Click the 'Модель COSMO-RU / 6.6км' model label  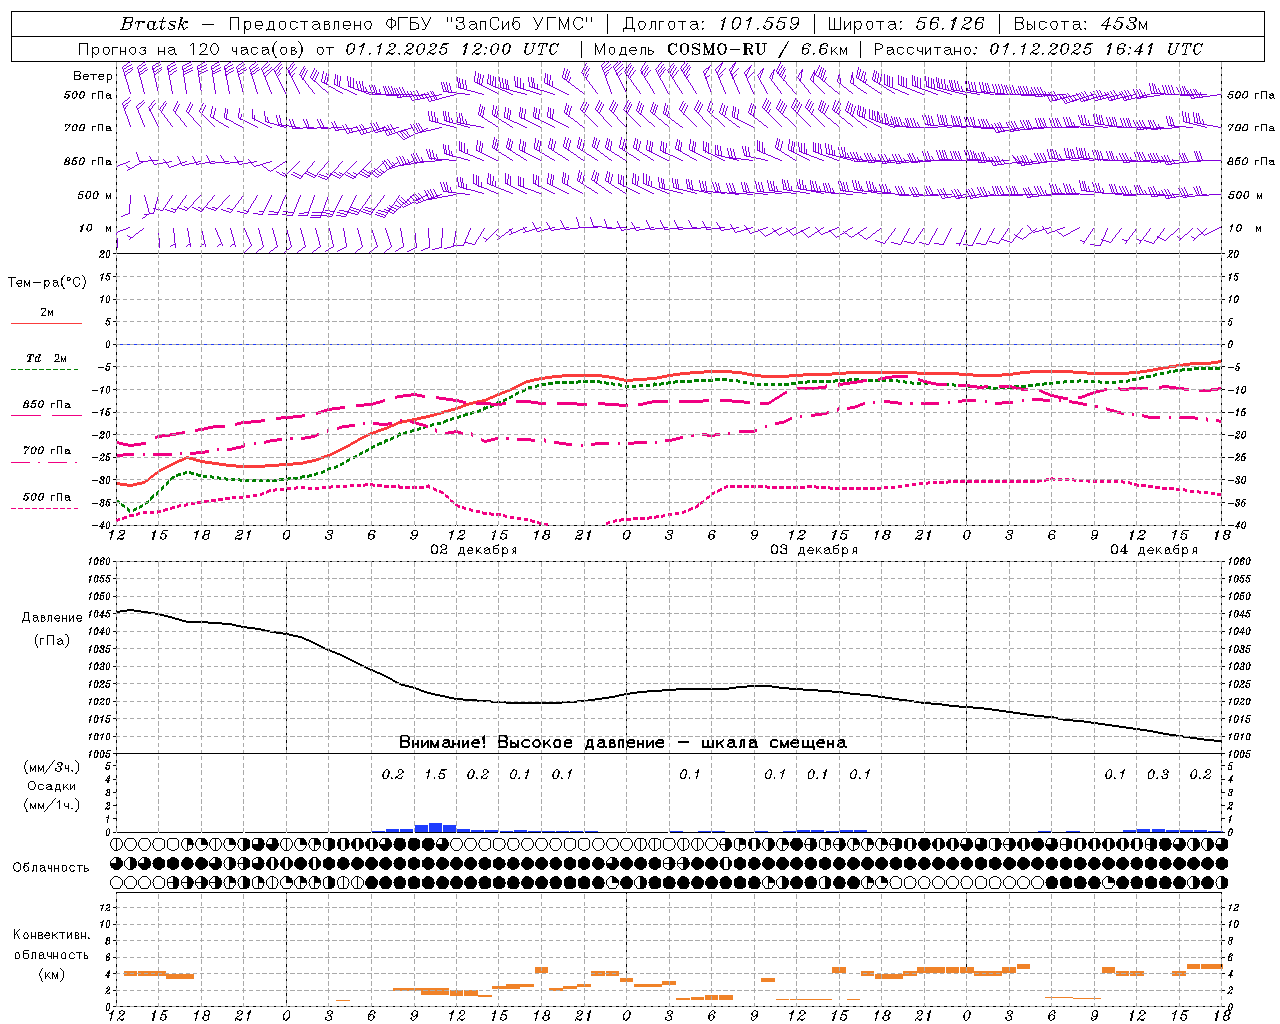pos(721,49)
